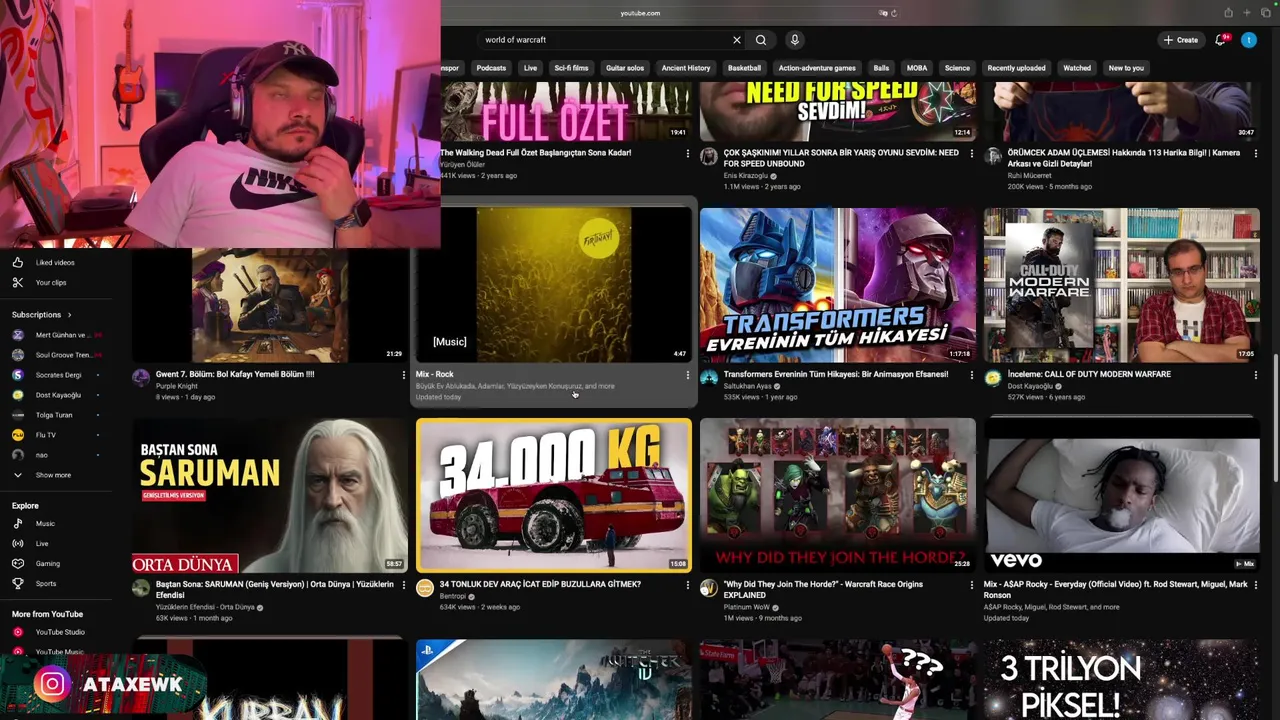Select the Guitar solos filter chip
Screen dimensions: 1280x720
point(625,68)
